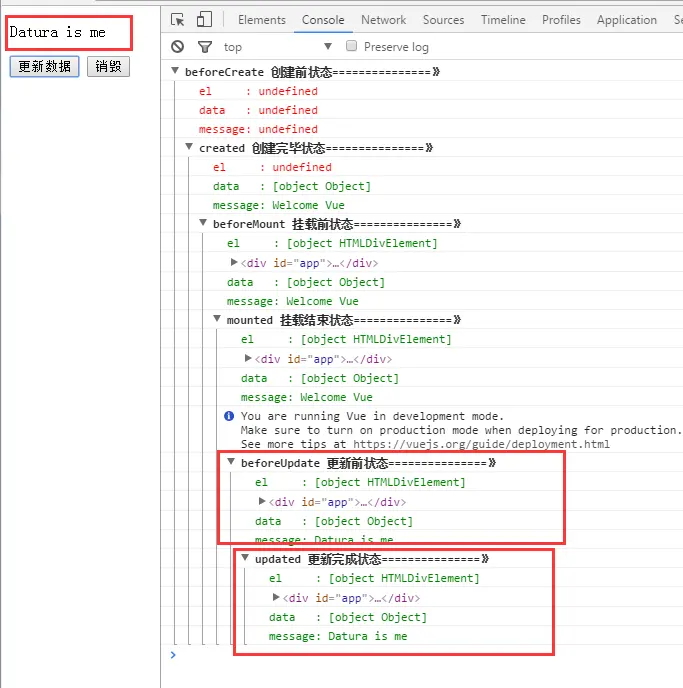Toggle the device toolbar icon
The width and height of the screenshot is (683, 688).
(204, 20)
